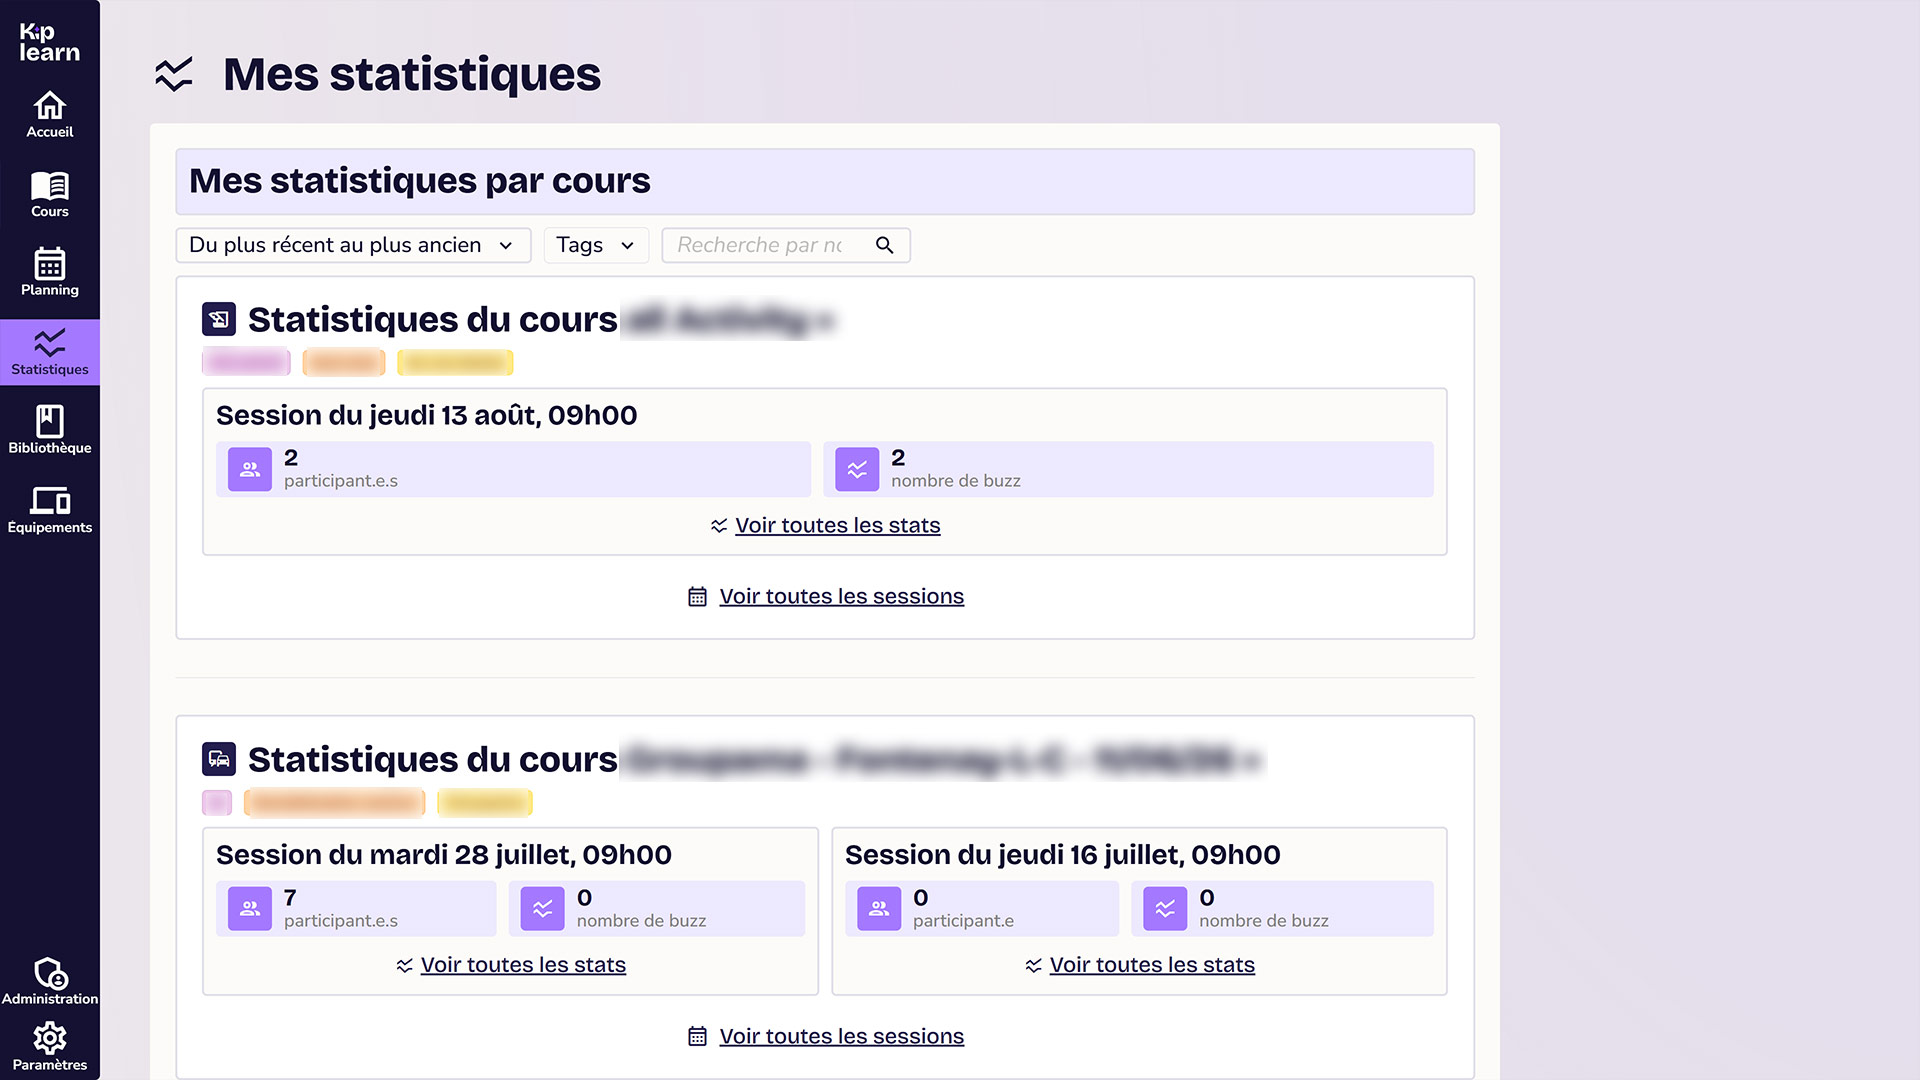Click buzz icon in 16 juillet session
The image size is (1920, 1080).
(x=1165, y=909)
